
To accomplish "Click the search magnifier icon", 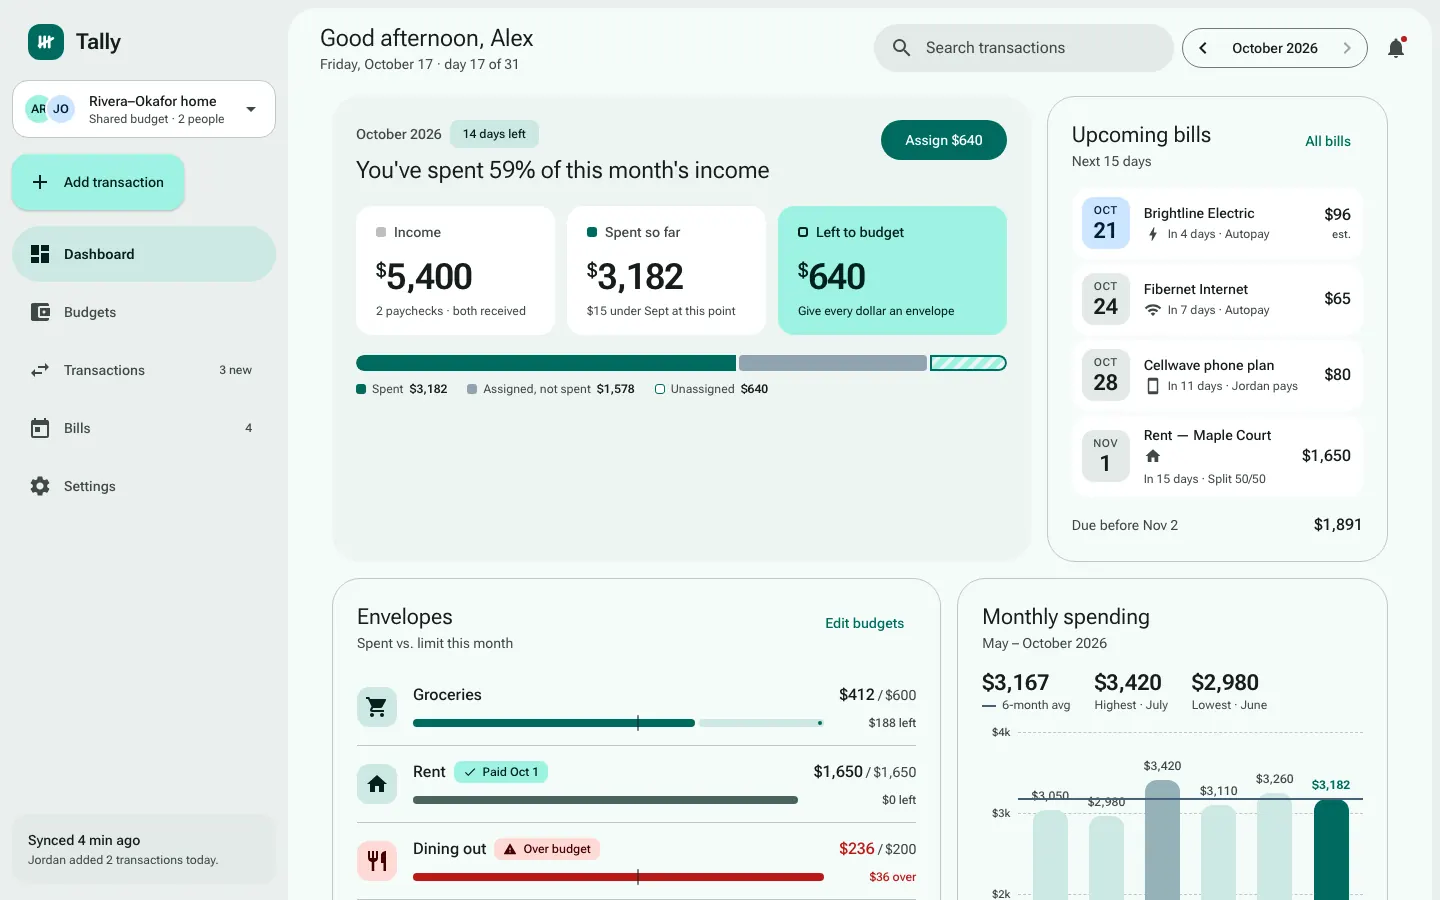I will click(x=901, y=48).
